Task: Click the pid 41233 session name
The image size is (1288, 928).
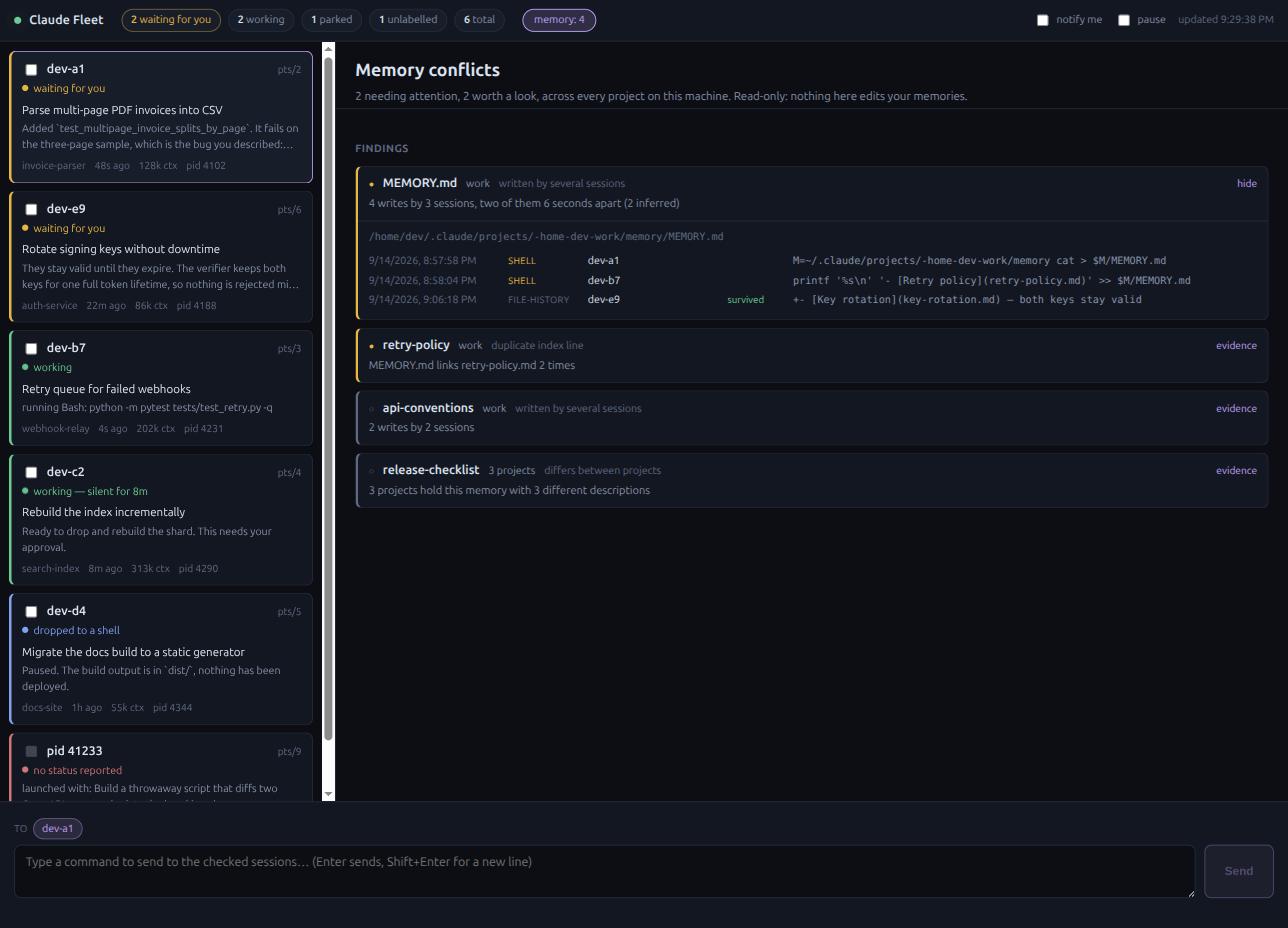Action: (x=74, y=751)
